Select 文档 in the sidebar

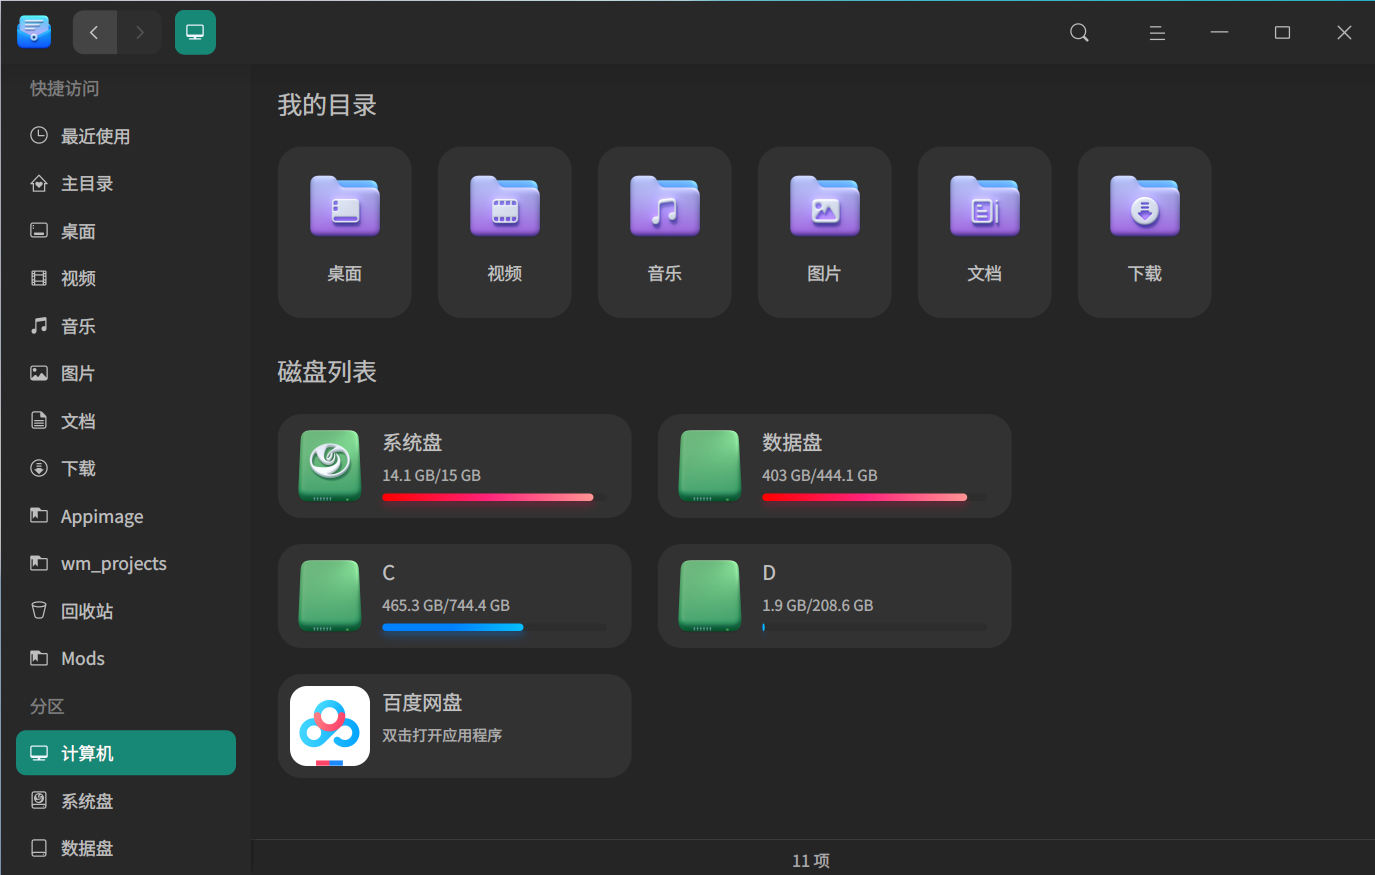pos(126,421)
